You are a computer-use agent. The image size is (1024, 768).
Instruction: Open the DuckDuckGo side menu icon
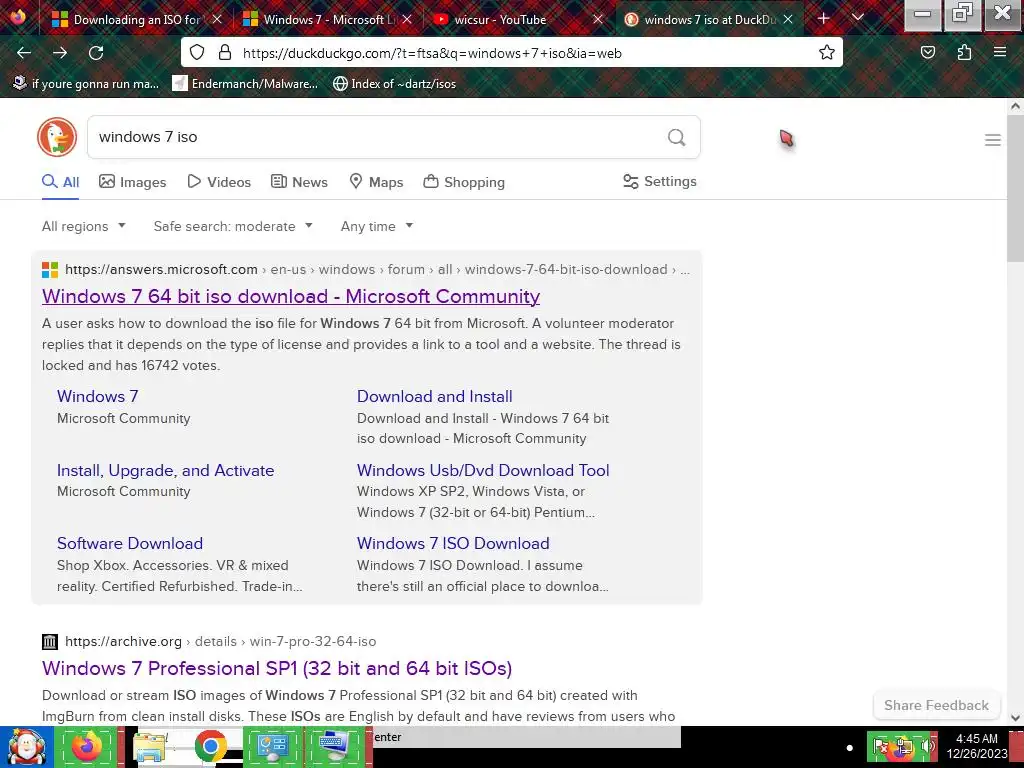[993, 140]
